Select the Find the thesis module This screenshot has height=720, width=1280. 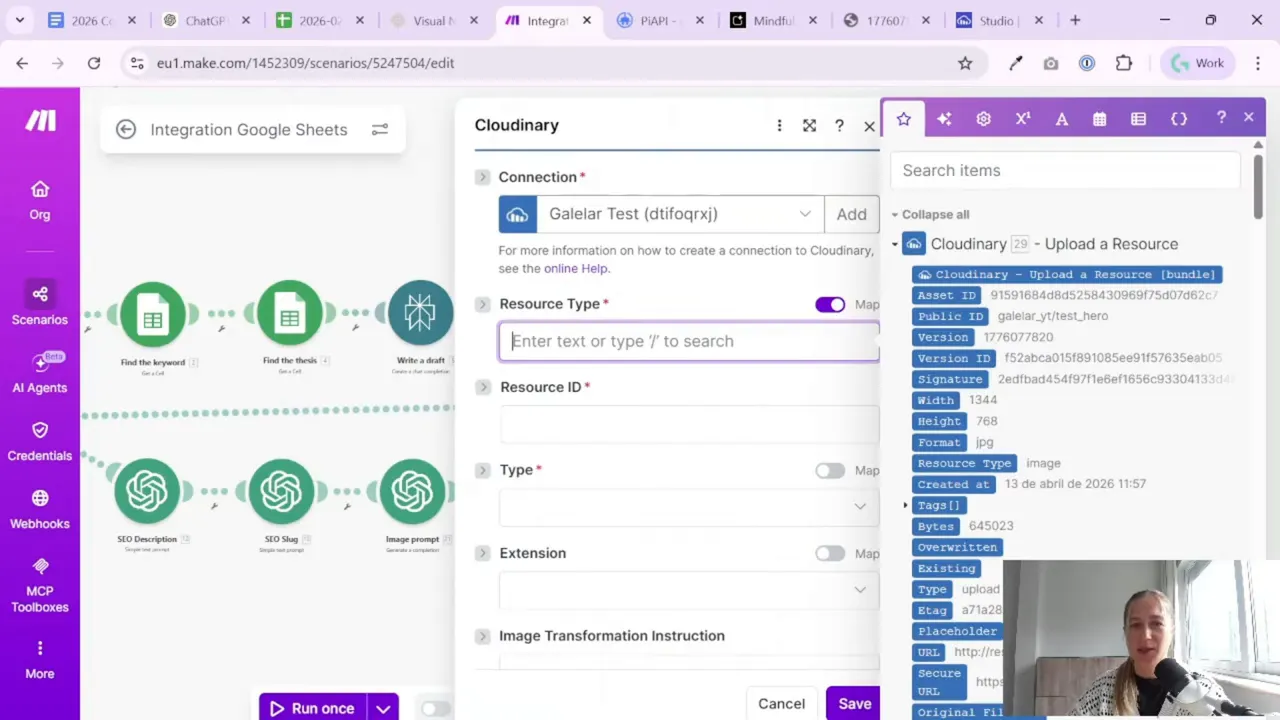click(x=289, y=314)
